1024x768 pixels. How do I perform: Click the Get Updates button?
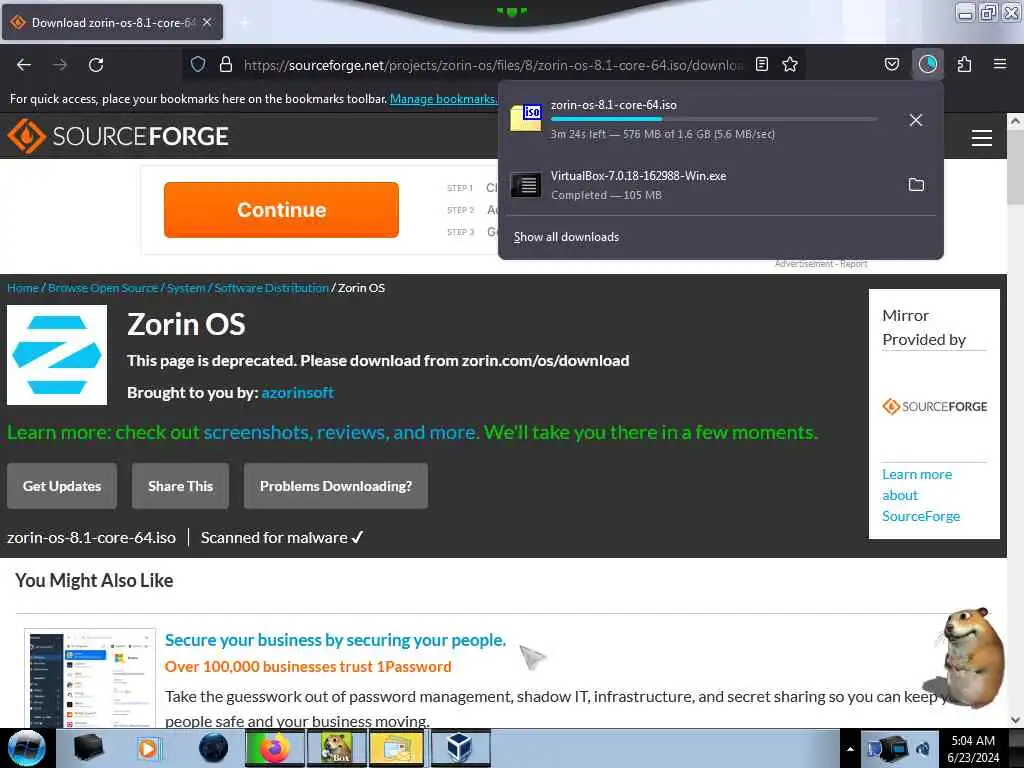[62, 486]
